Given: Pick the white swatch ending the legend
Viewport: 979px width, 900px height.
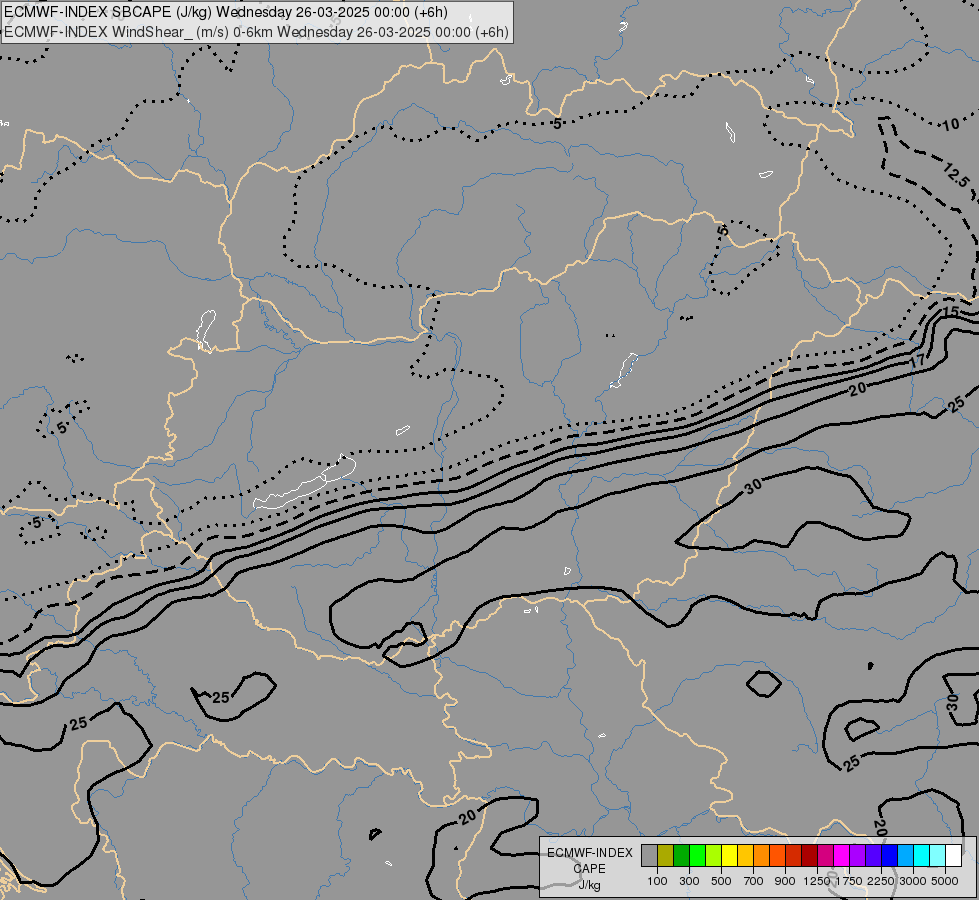Looking at the screenshot, I should click(954, 856).
